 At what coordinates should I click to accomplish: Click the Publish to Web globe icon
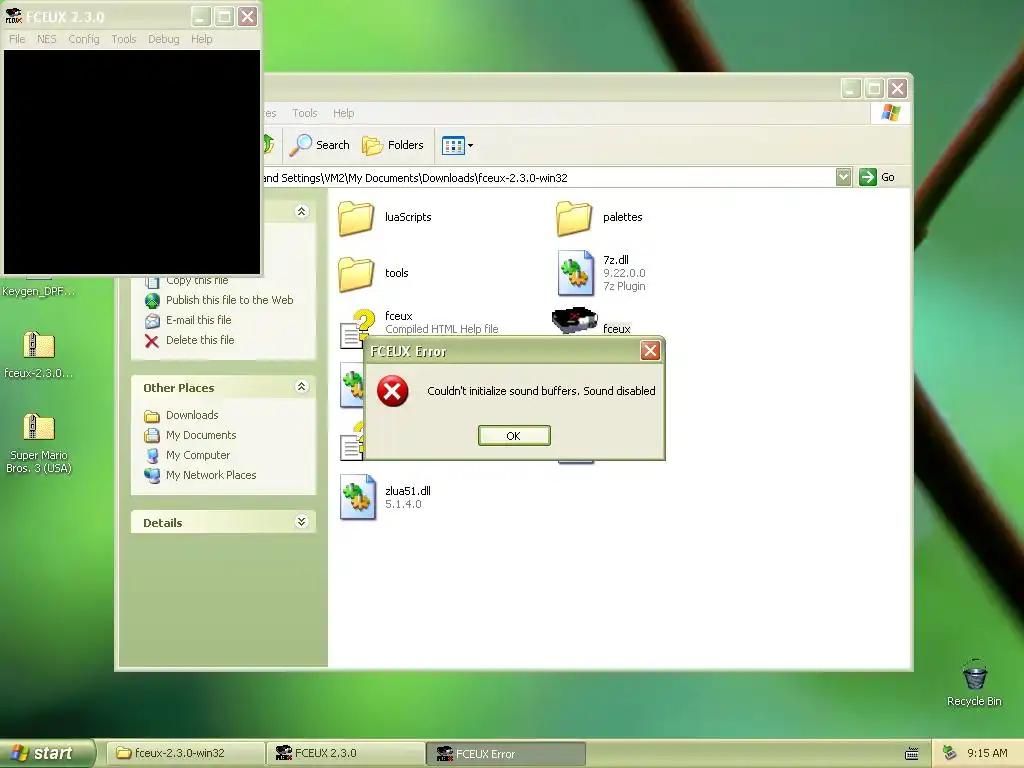tap(152, 300)
